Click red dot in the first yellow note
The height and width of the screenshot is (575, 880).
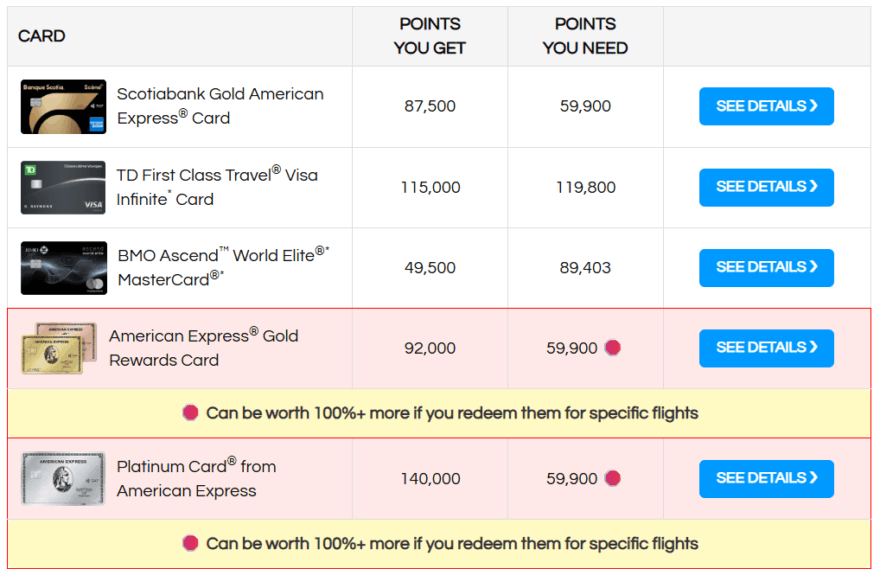[x=191, y=413]
